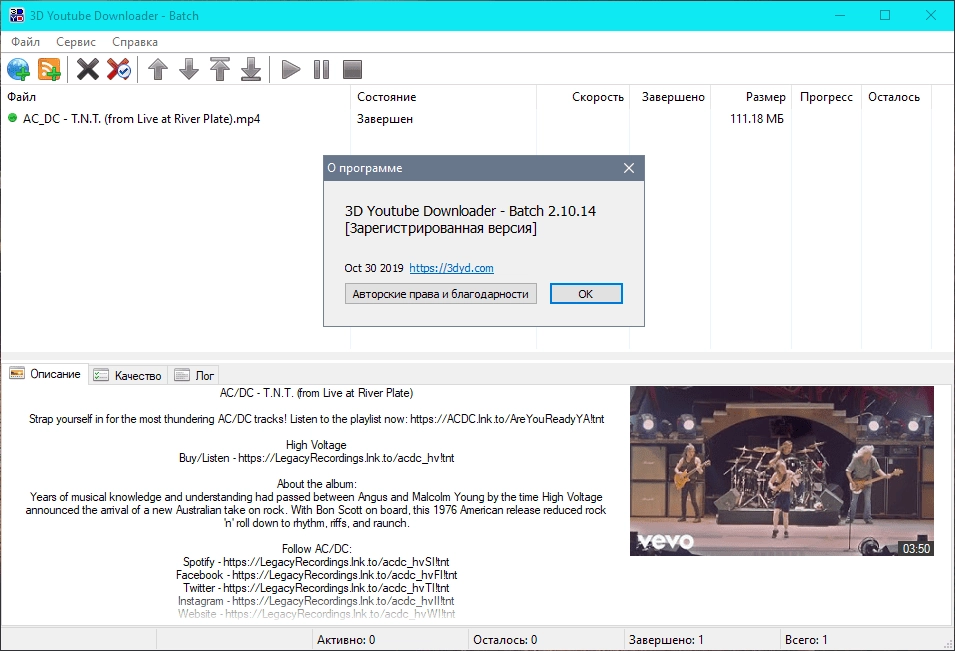Click the Facebook link line in description
The width and height of the screenshot is (955, 651).
[316, 574]
